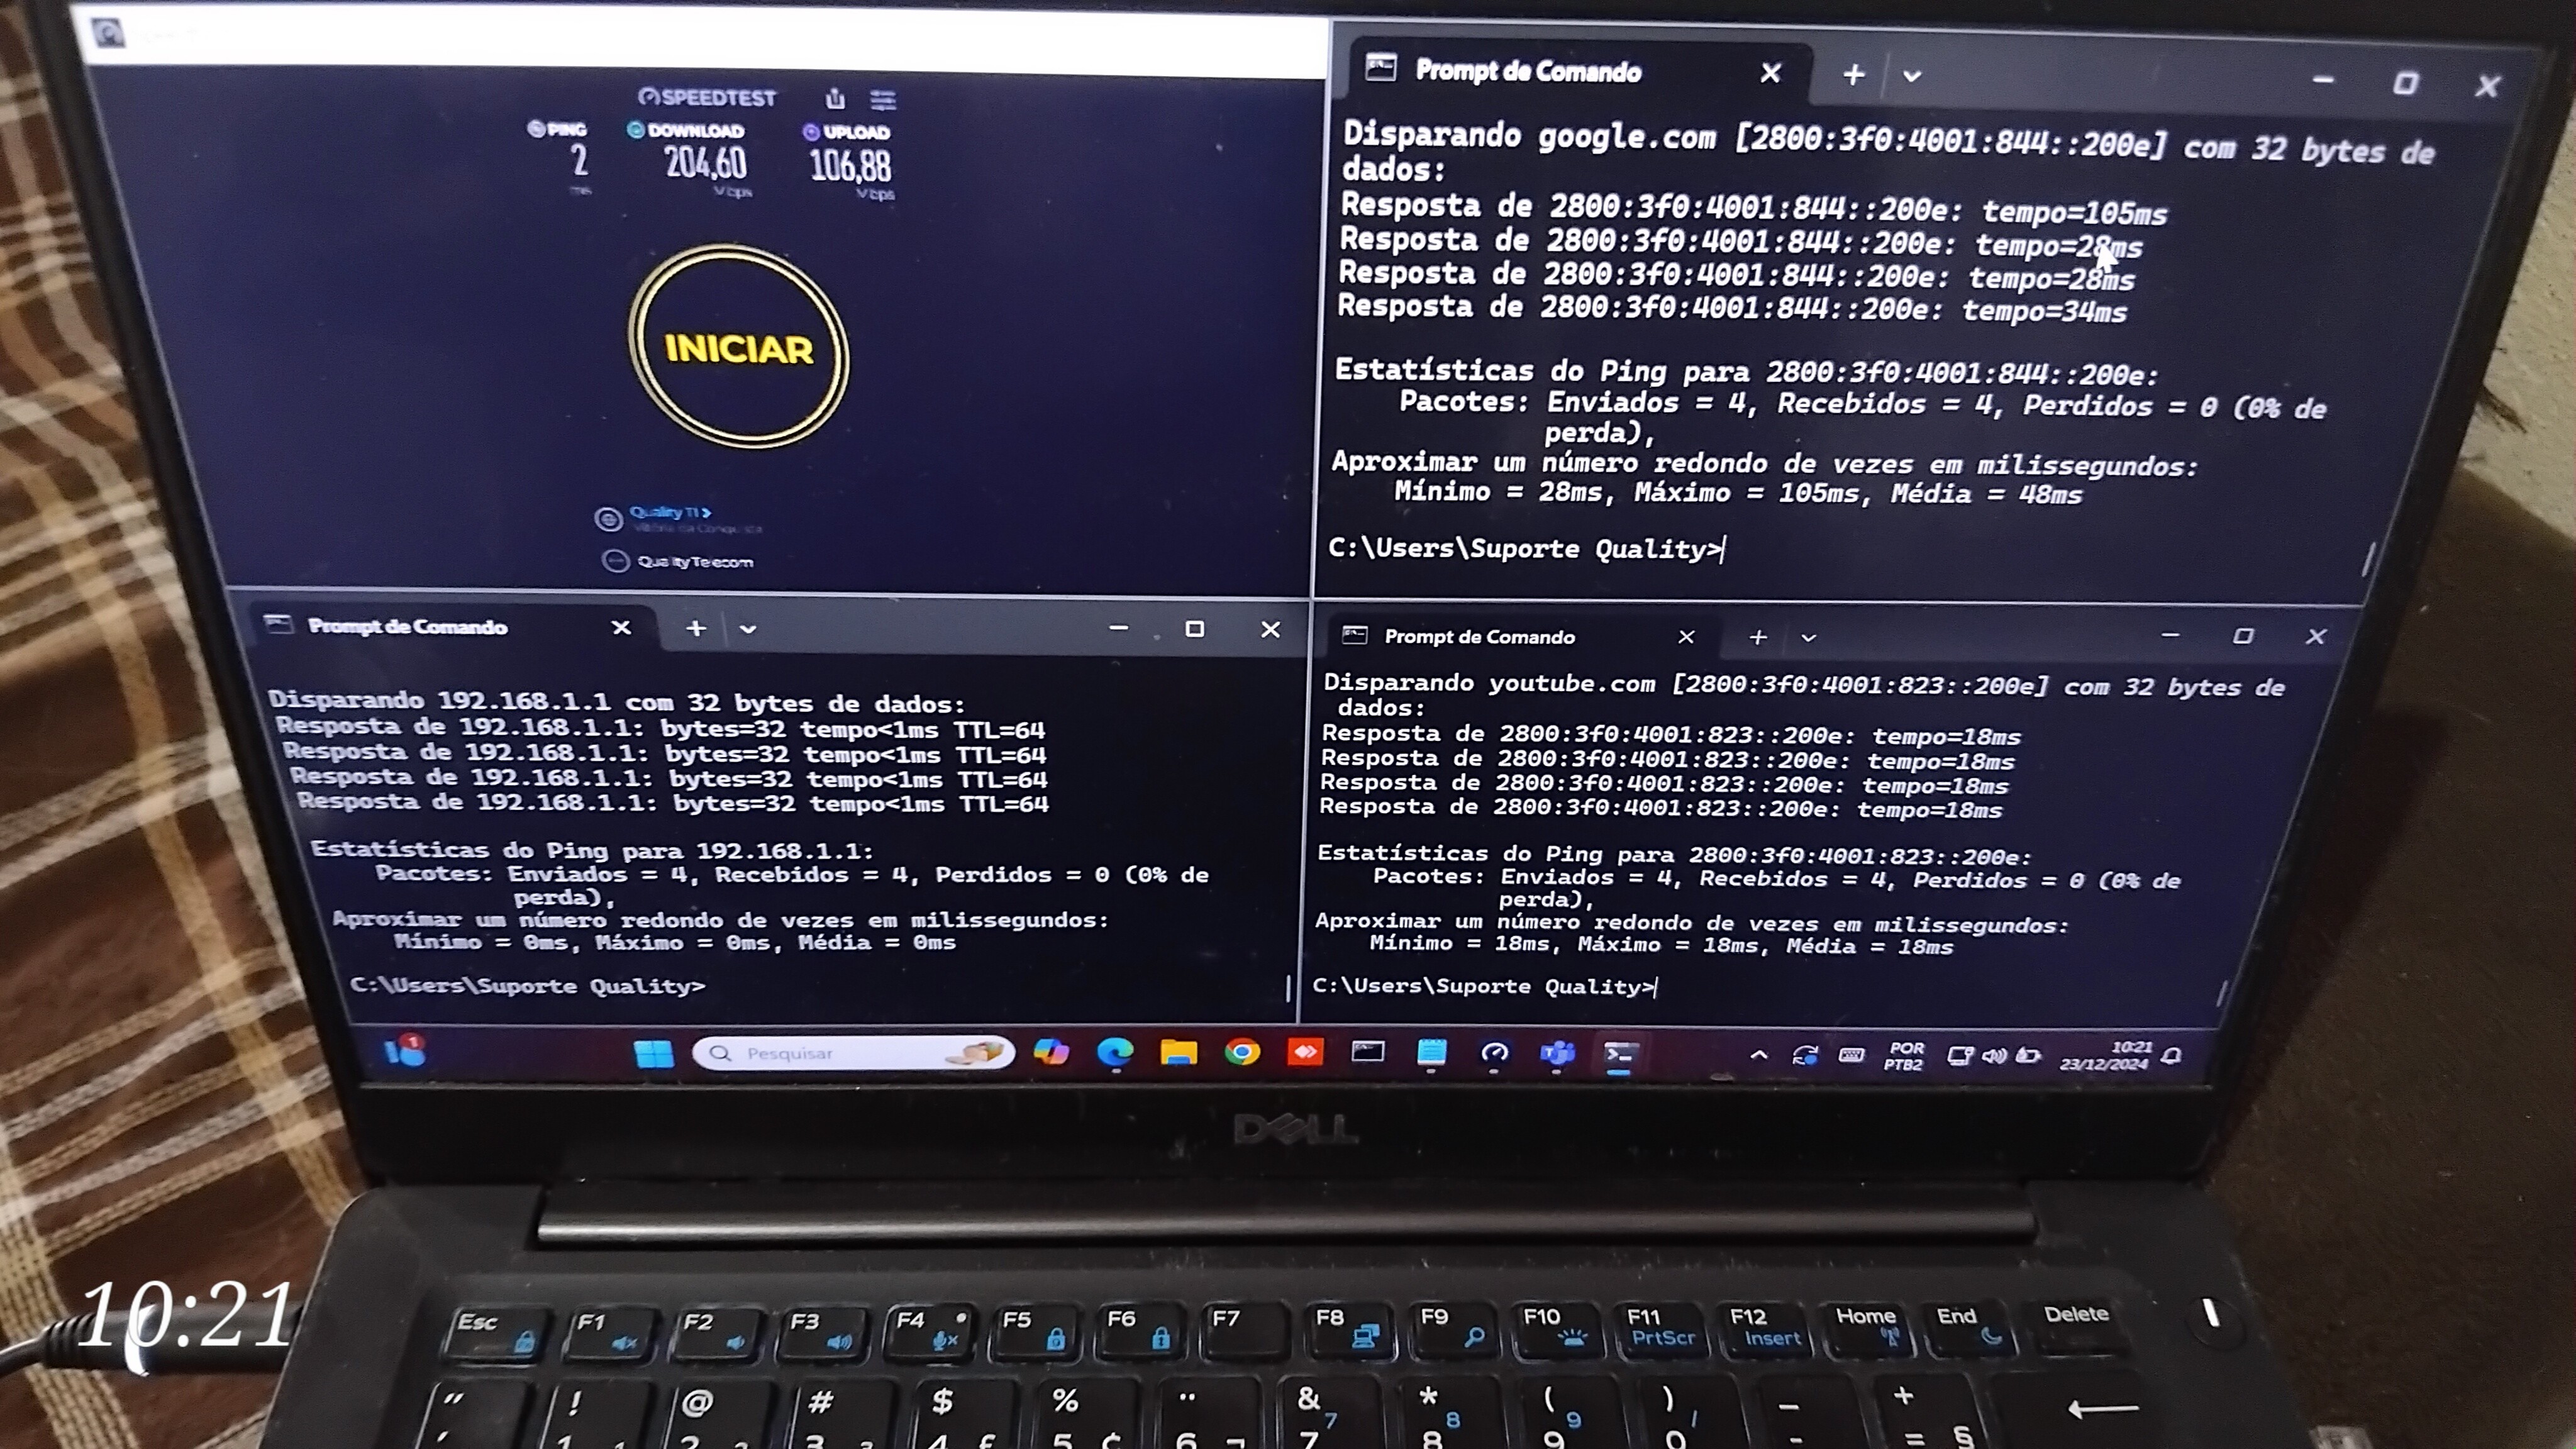Close the tab in the youtube.com terminal
Screen dimensions: 2576x1449
click(1686, 637)
